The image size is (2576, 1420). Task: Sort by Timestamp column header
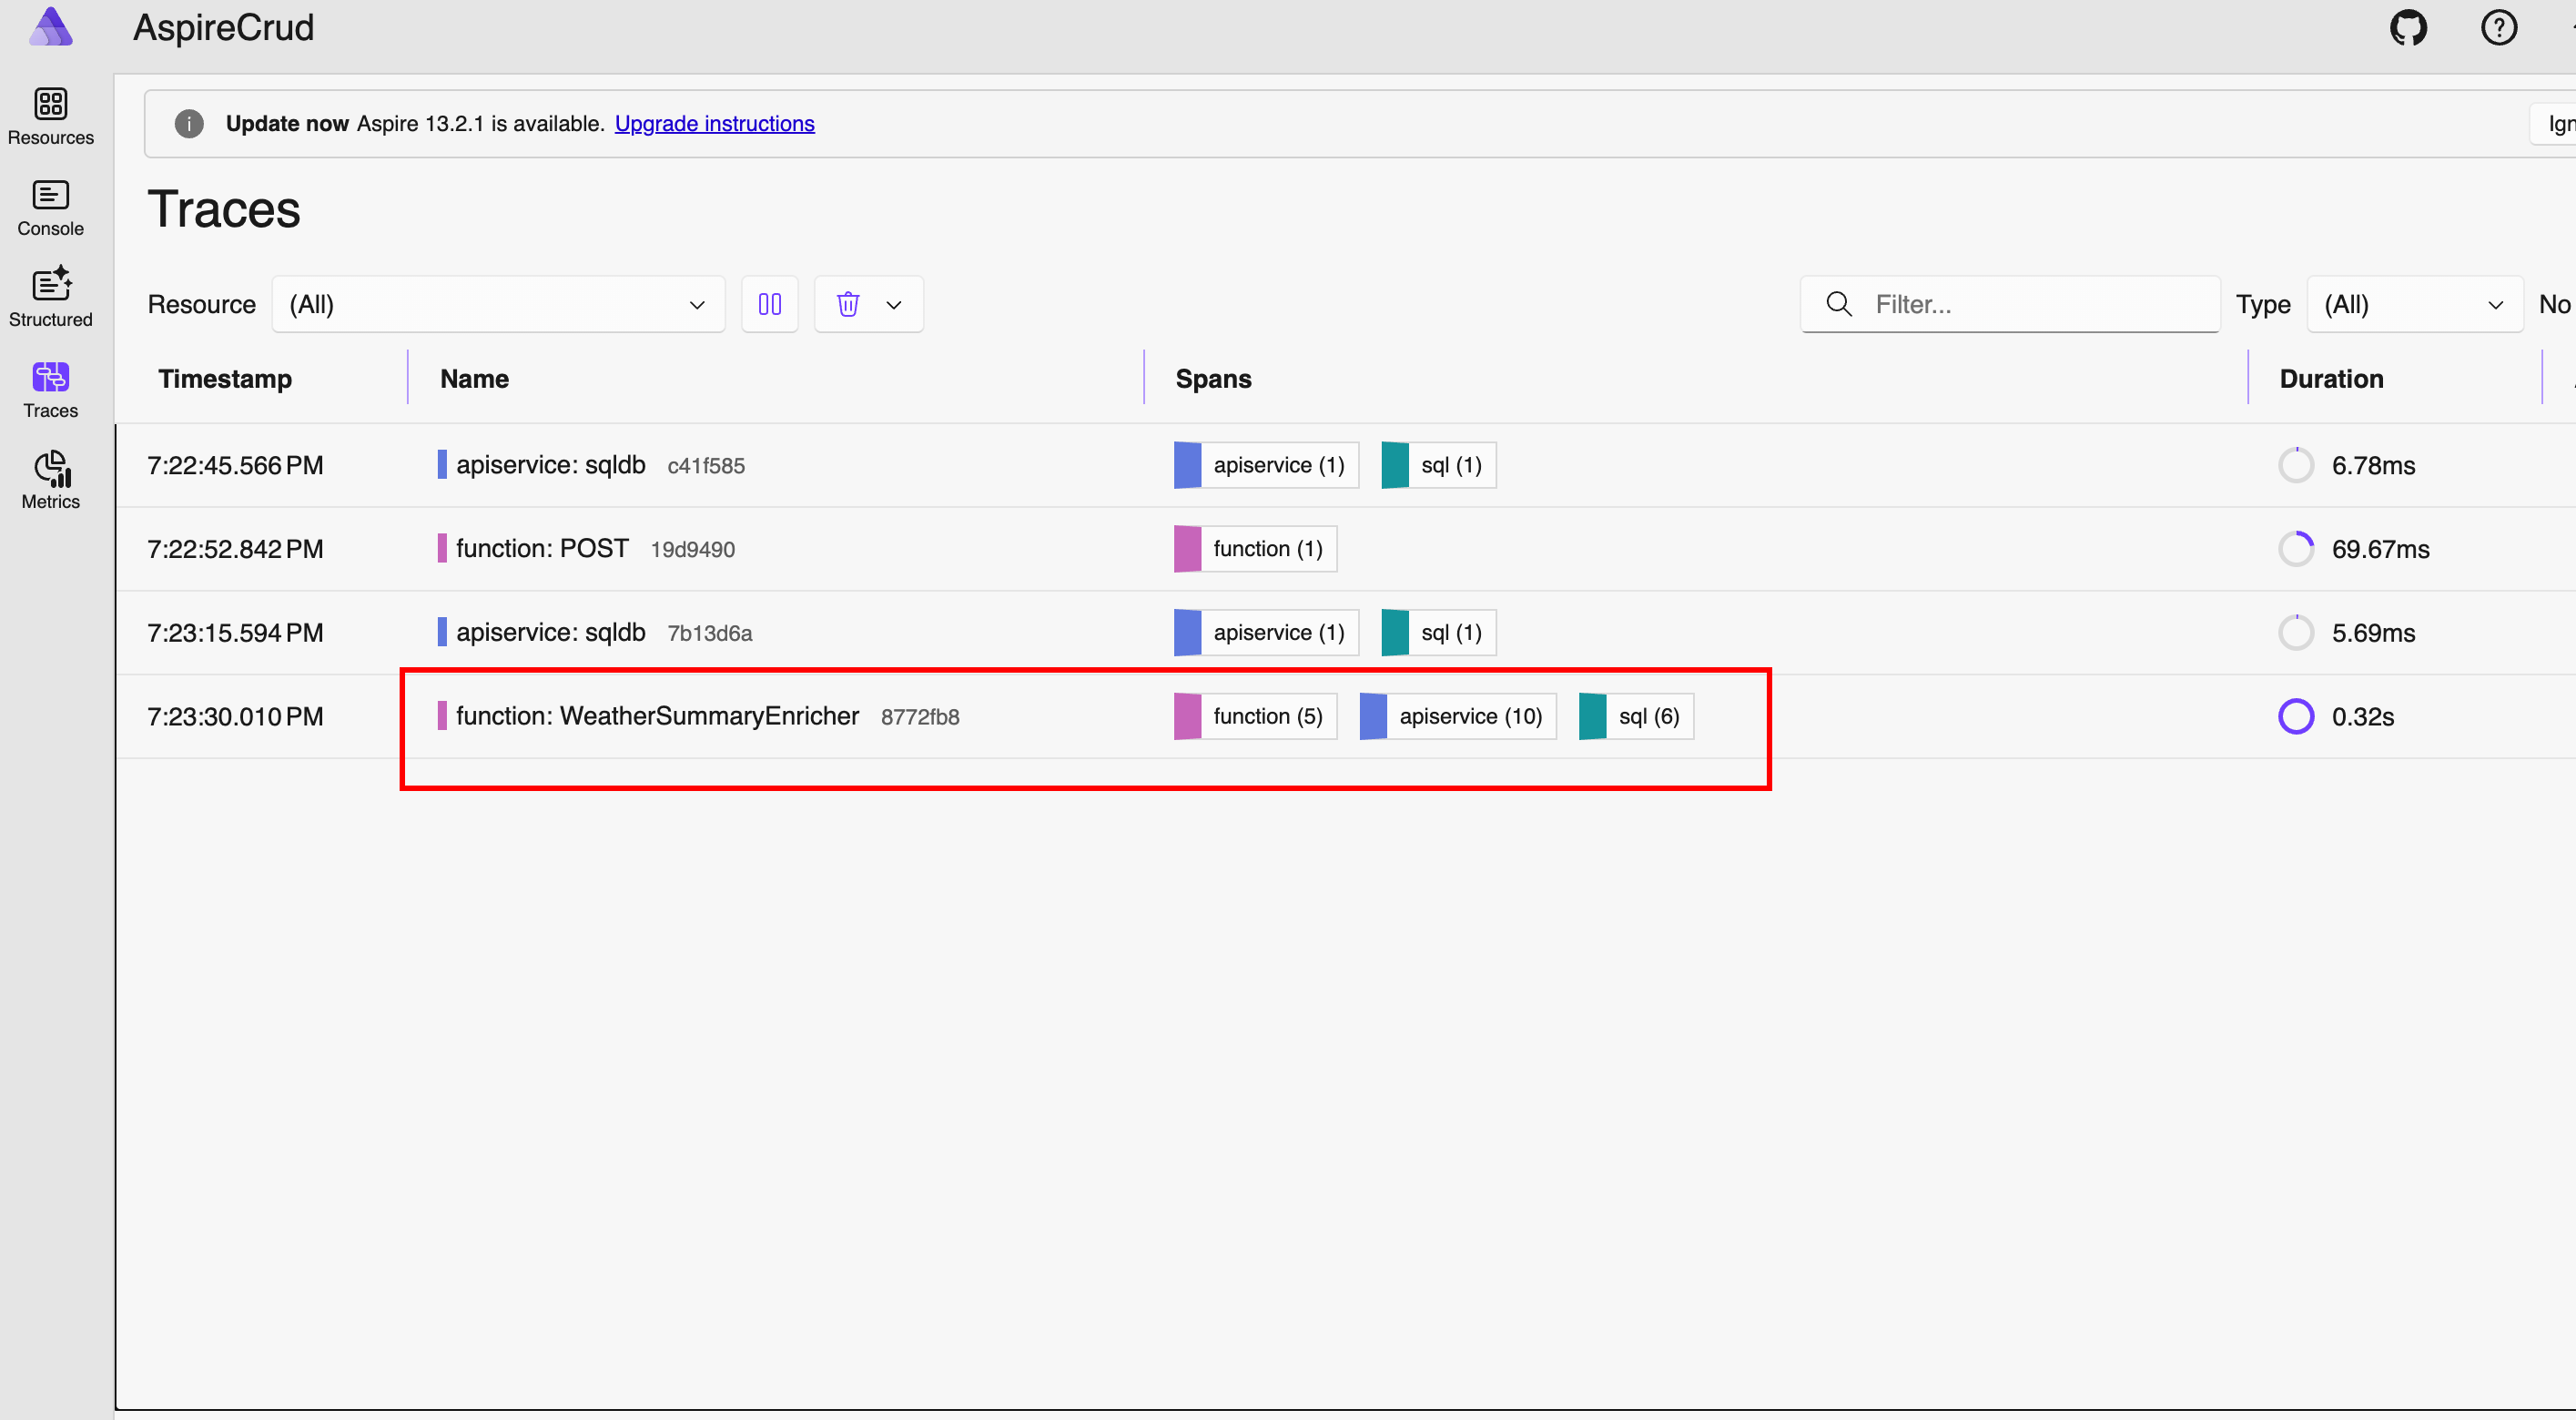pos(225,379)
